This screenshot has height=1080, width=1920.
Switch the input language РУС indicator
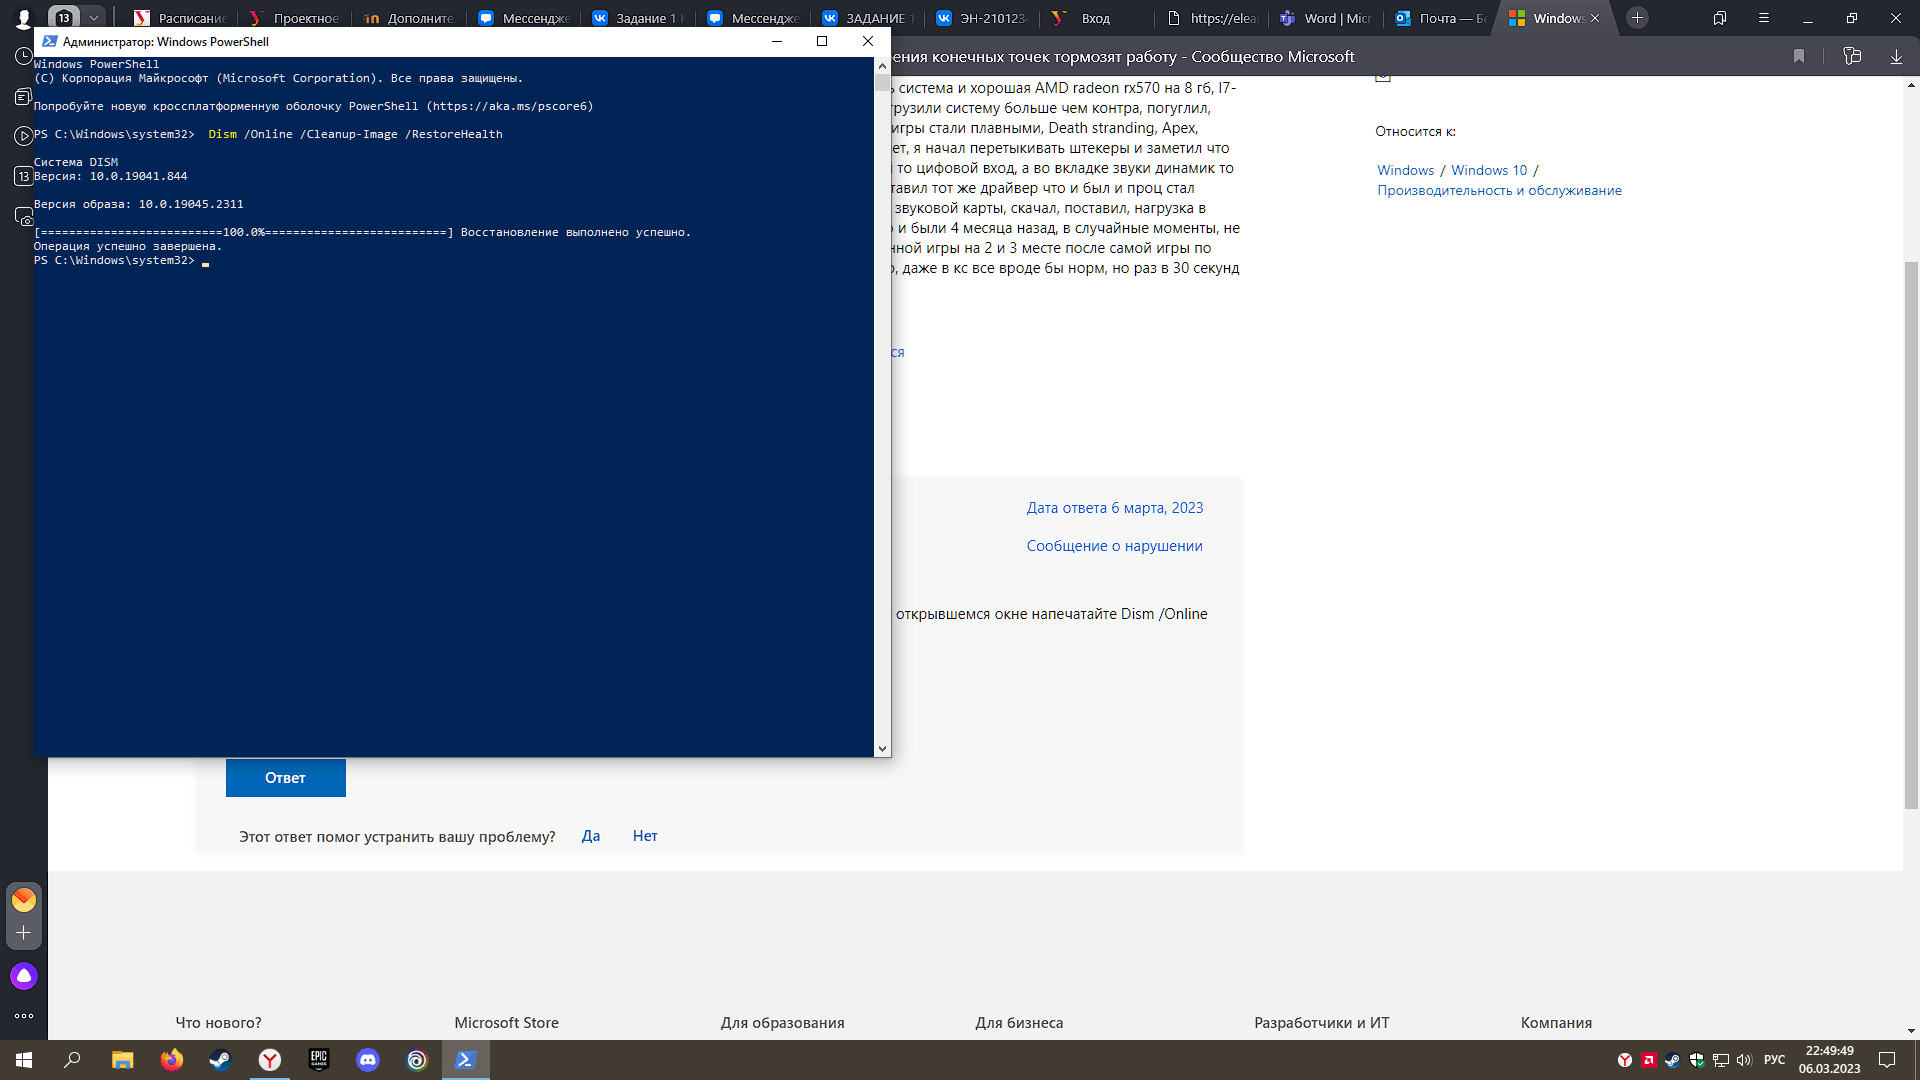pos(1775,1060)
